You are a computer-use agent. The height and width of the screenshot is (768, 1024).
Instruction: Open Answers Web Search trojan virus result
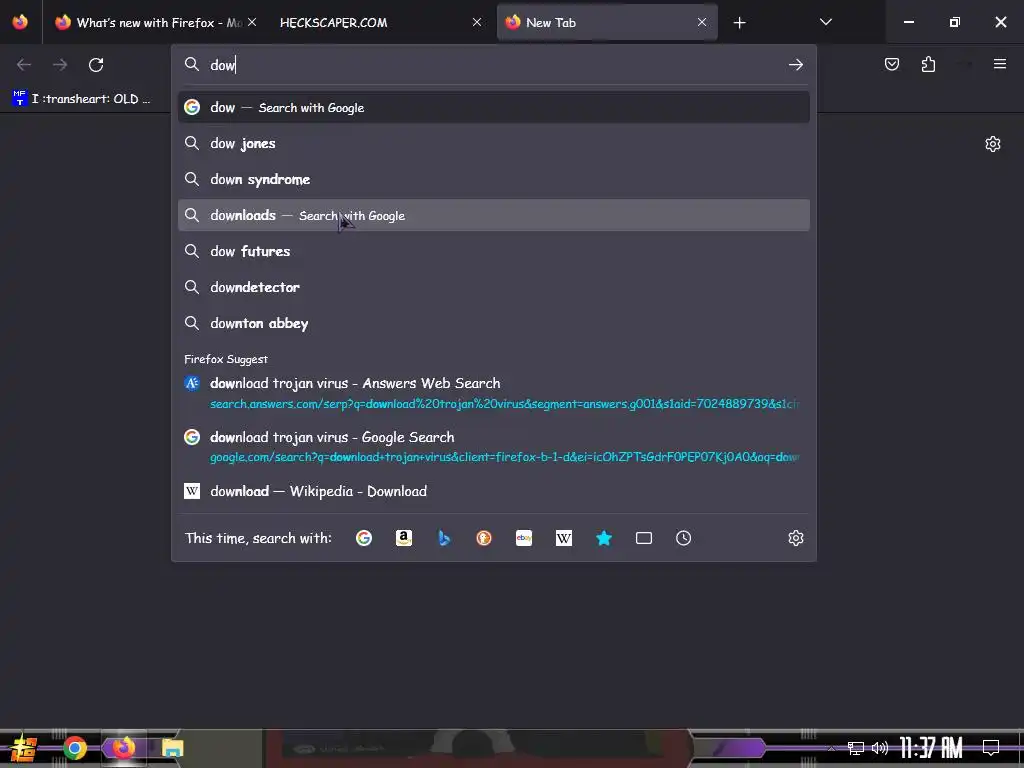click(x=494, y=393)
